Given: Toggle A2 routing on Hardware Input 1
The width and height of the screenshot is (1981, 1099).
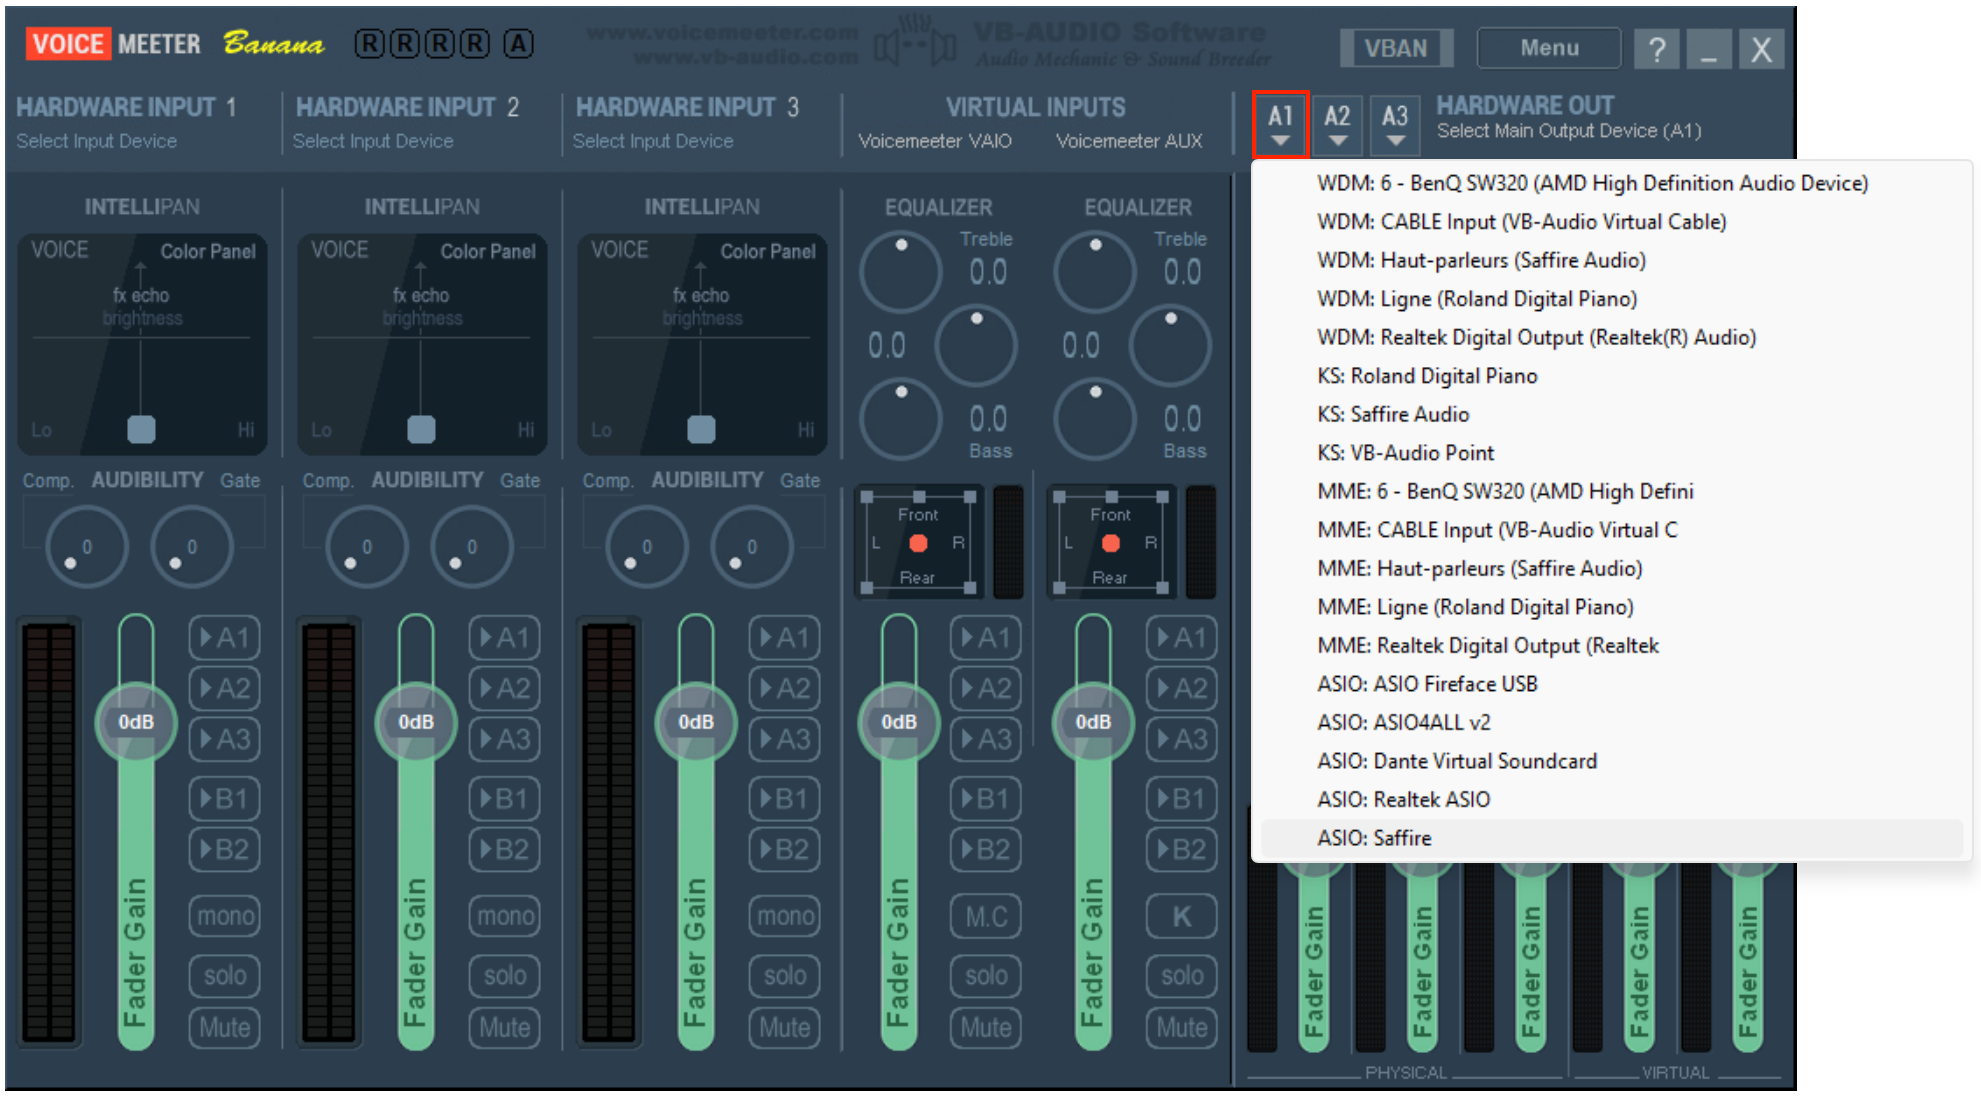Looking at the screenshot, I should [225, 688].
